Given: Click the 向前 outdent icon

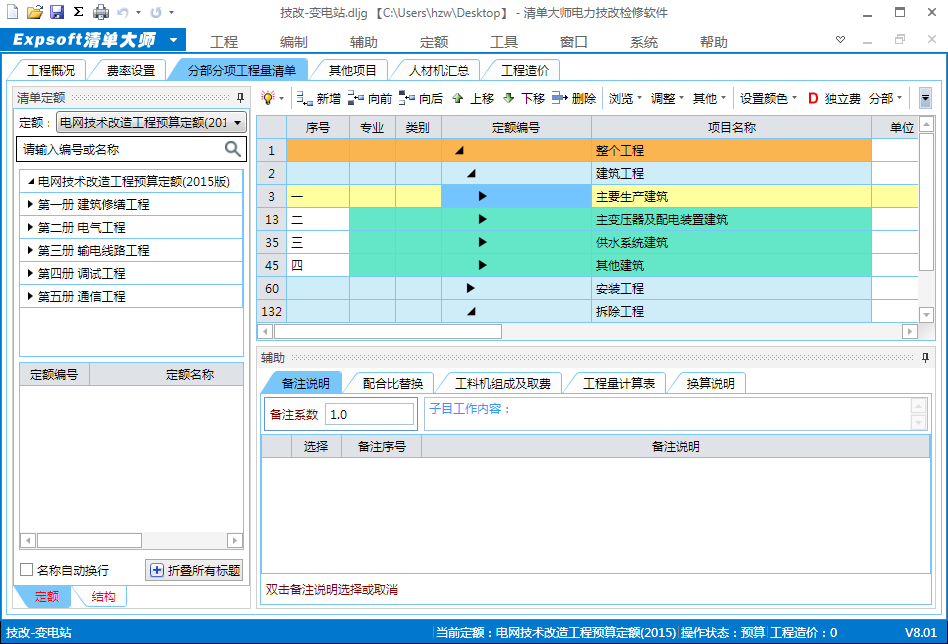Looking at the screenshot, I should point(356,98).
